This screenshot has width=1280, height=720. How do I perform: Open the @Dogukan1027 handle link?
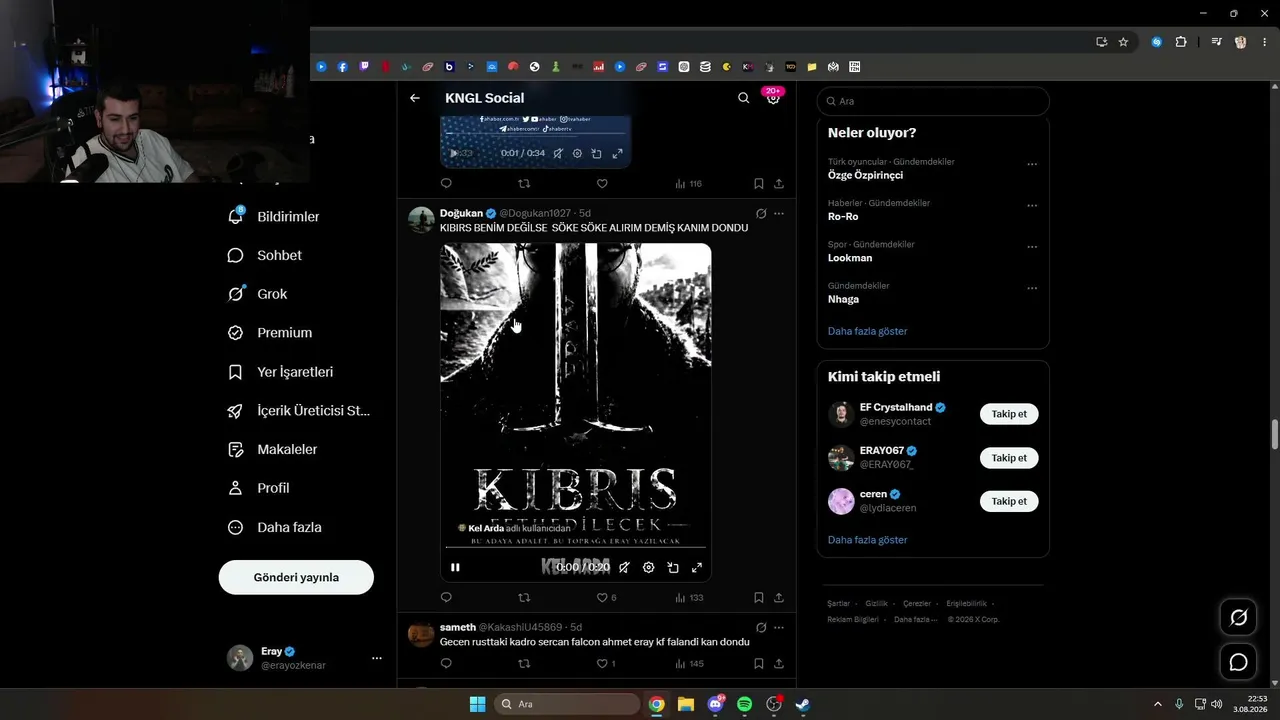[x=535, y=213]
